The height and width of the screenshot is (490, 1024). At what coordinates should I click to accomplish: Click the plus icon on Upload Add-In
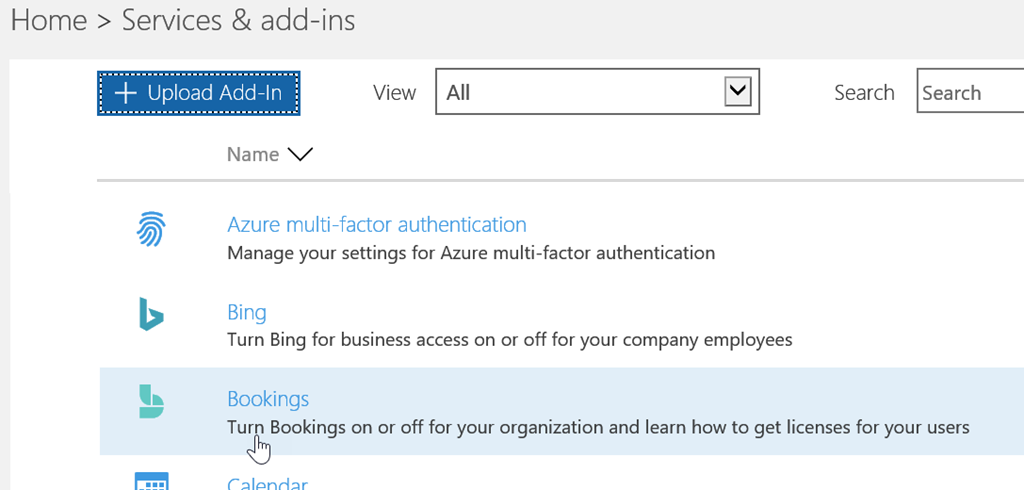[124, 93]
